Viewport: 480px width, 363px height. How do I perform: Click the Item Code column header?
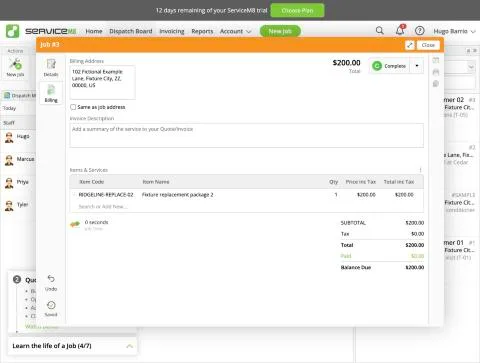click(x=92, y=182)
